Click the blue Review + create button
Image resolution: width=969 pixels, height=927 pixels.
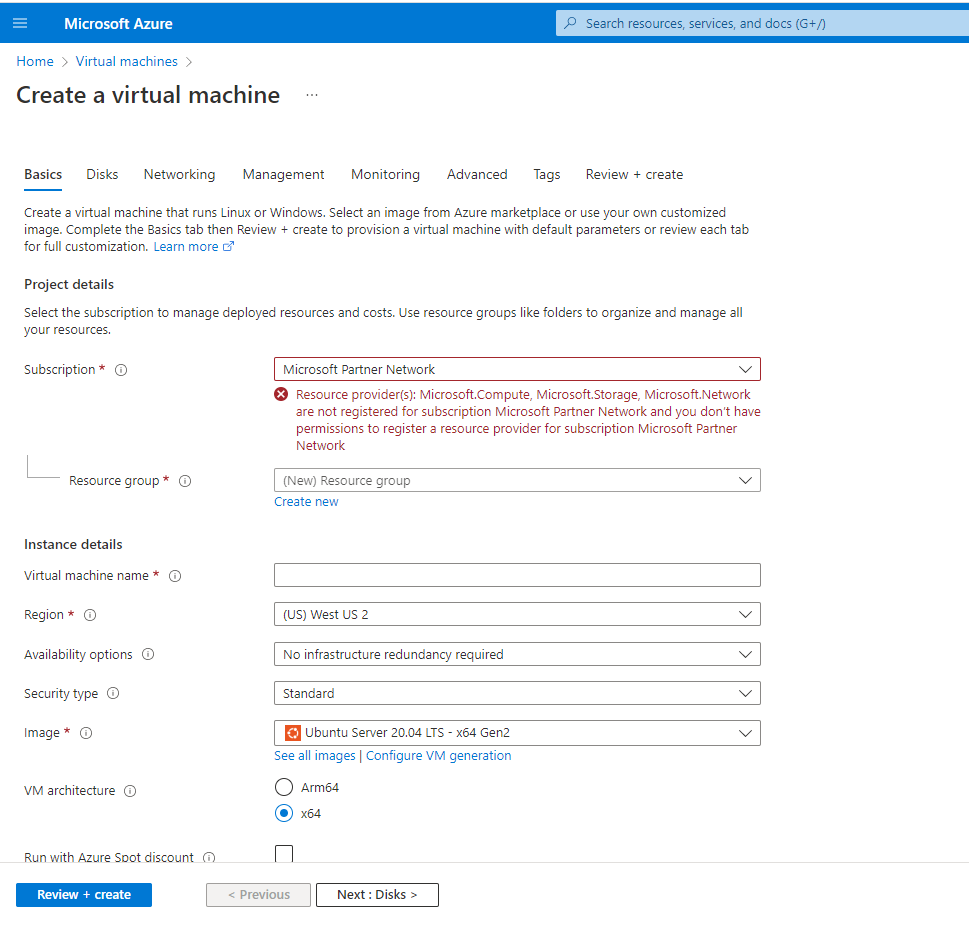pyautogui.click(x=84, y=895)
